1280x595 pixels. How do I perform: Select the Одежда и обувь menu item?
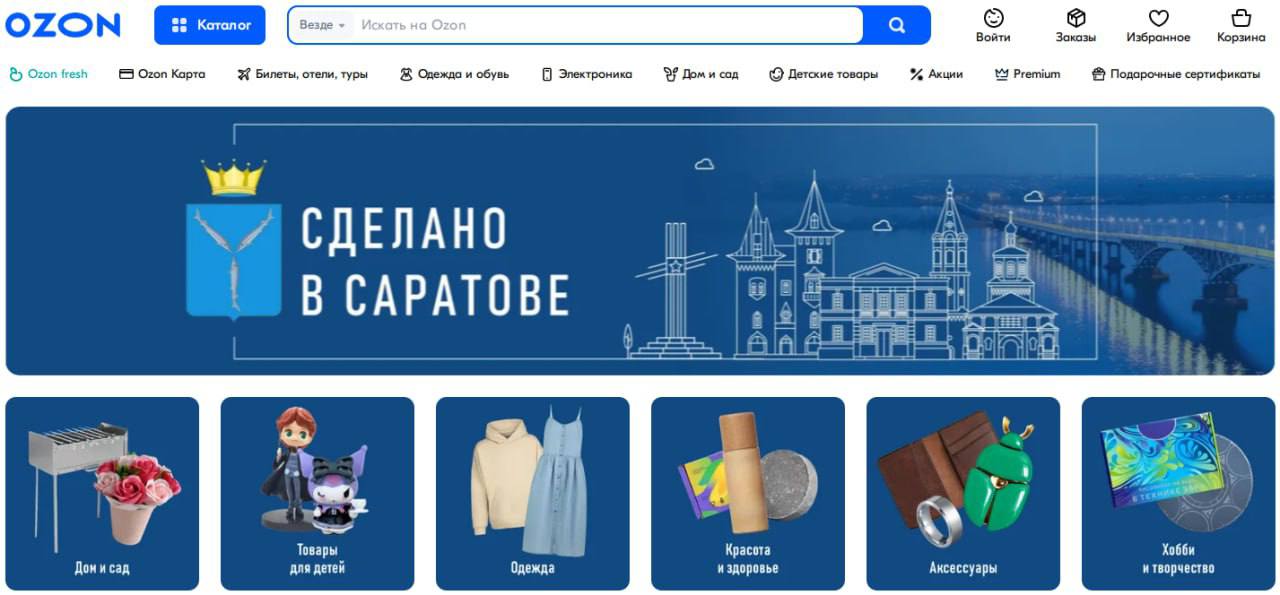coord(454,74)
